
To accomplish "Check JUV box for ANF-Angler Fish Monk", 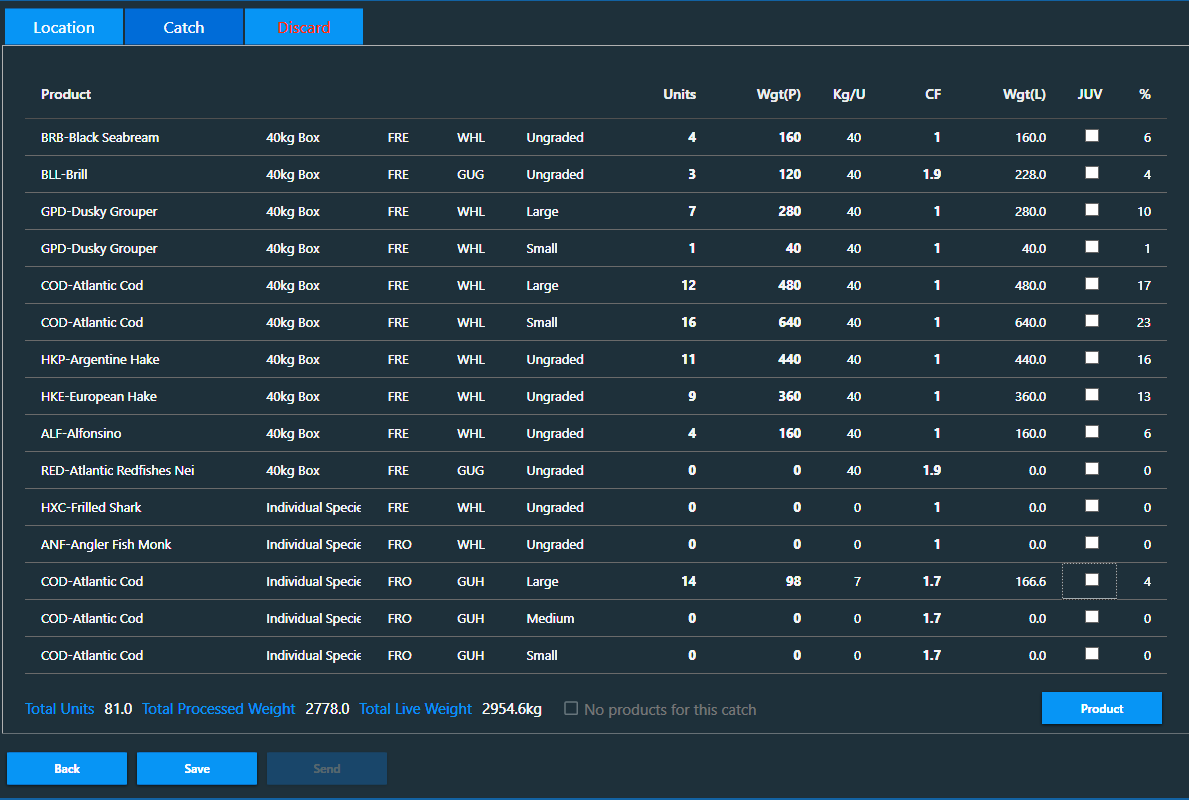I will tap(1091, 542).
